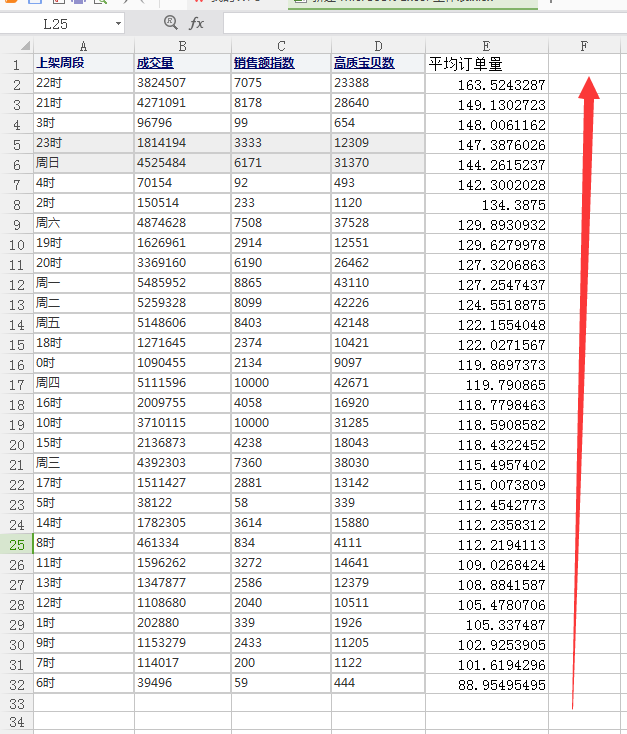Screen dimensions: 627x734
Task: Select column A header
Action: pos(83,45)
